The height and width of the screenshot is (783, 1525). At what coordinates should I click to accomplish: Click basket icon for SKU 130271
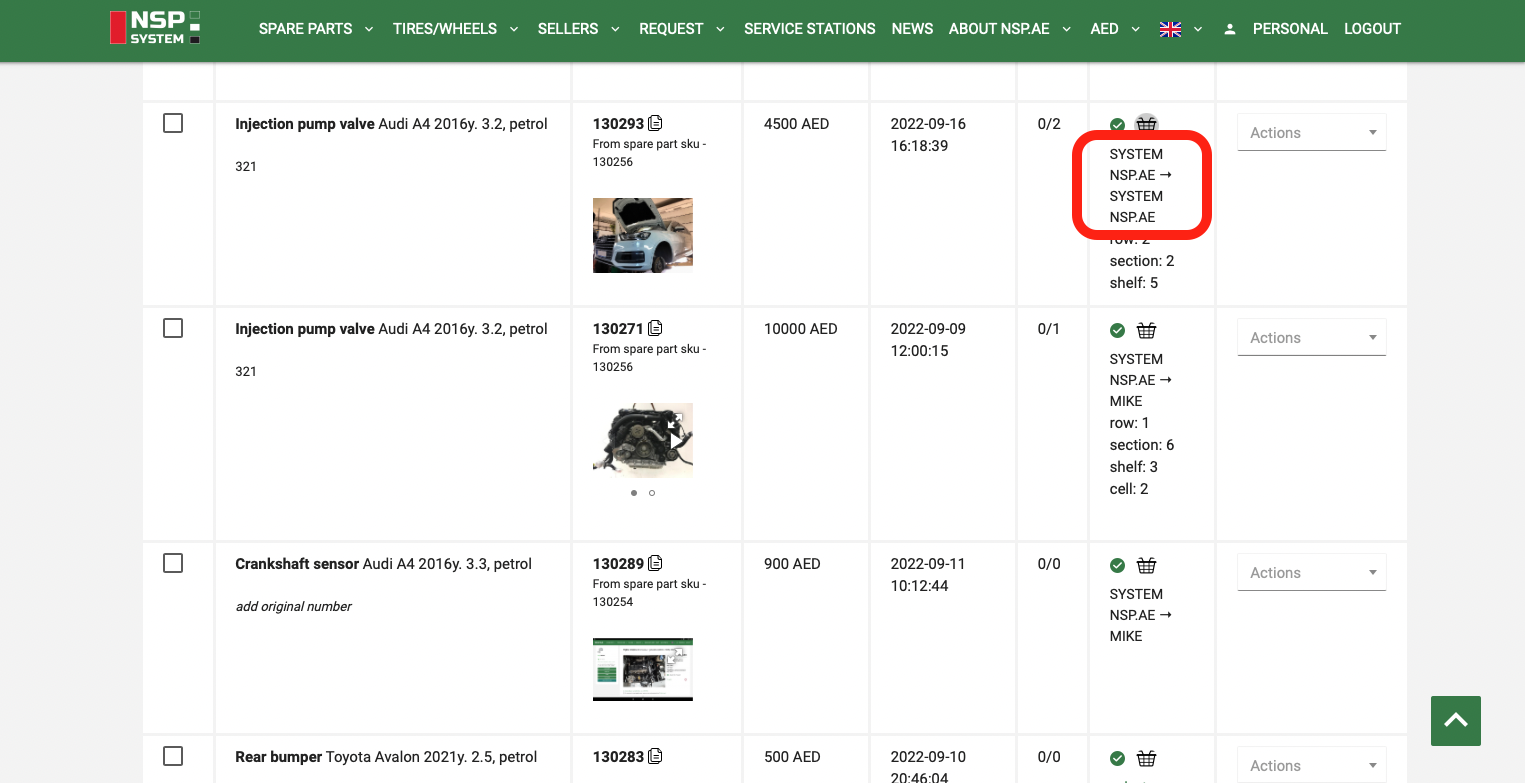coord(1146,330)
